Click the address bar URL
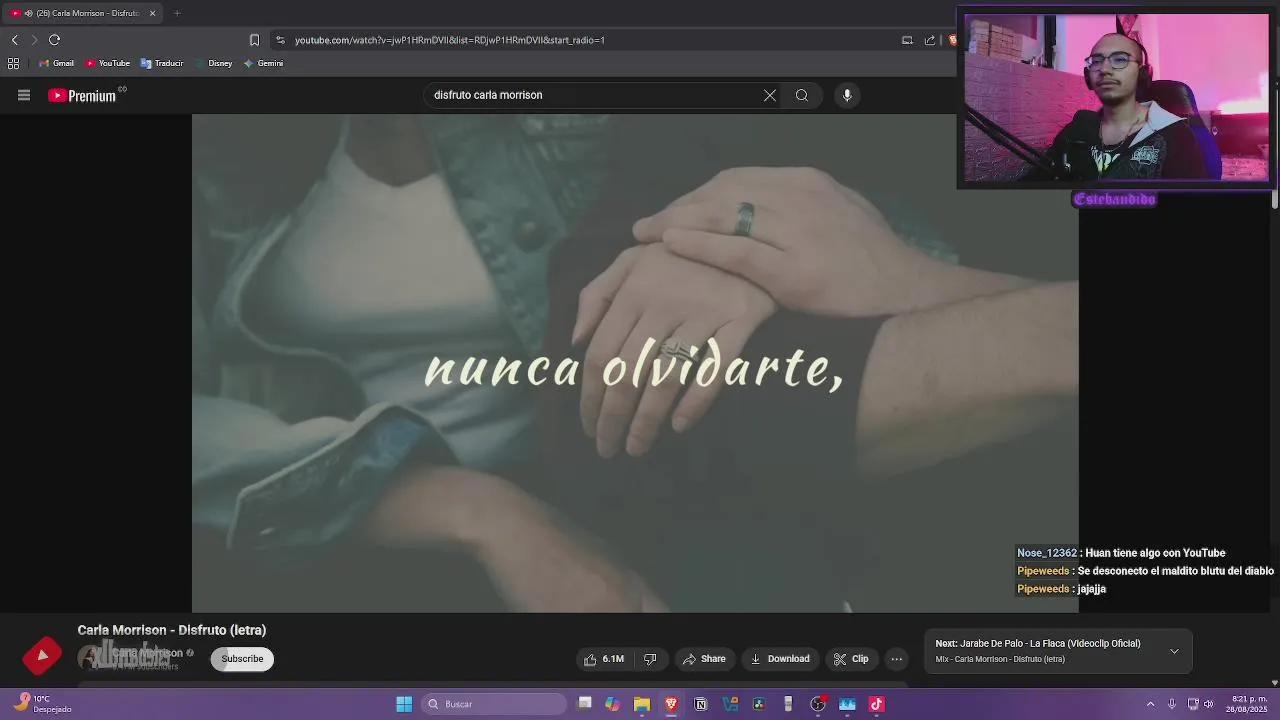1280x720 pixels. click(x=450, y=40)
